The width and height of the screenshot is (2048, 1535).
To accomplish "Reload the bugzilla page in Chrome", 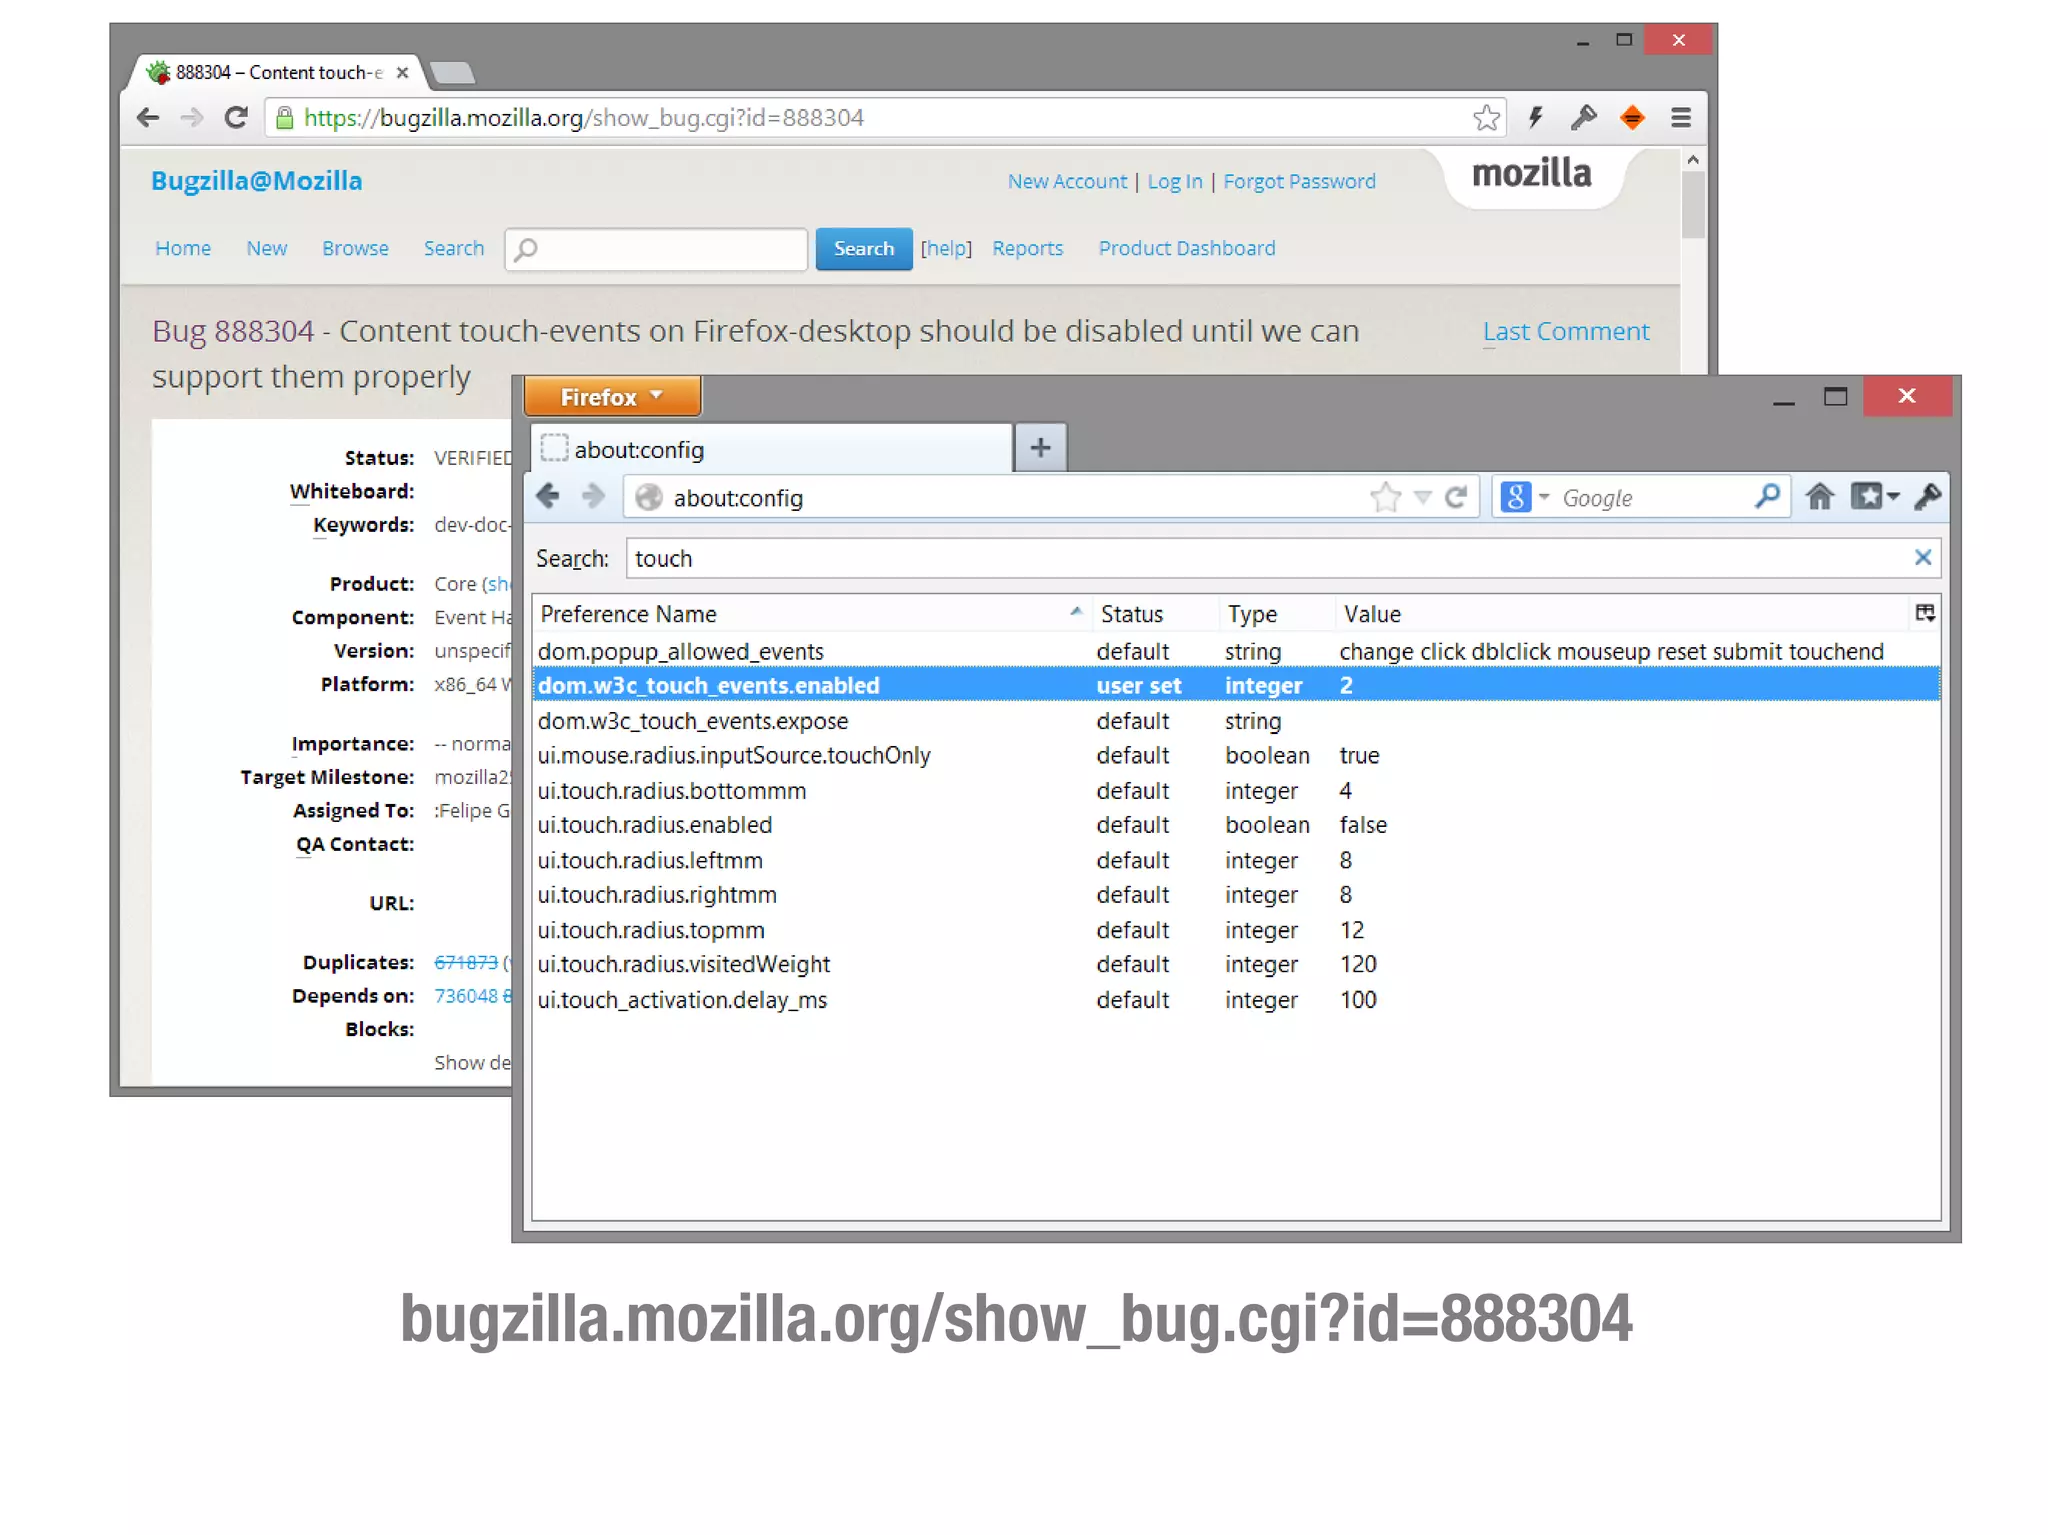I will pos(236,118).
